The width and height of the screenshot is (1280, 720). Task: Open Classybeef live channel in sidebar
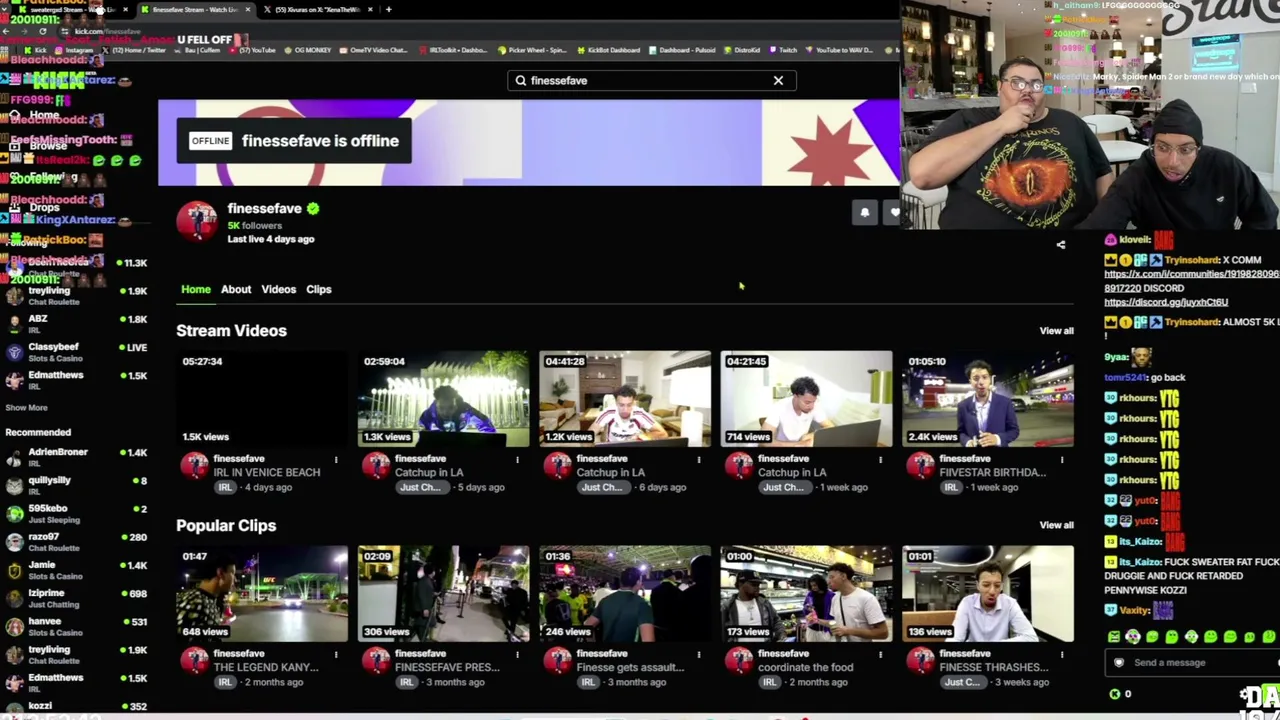point(75,352)
